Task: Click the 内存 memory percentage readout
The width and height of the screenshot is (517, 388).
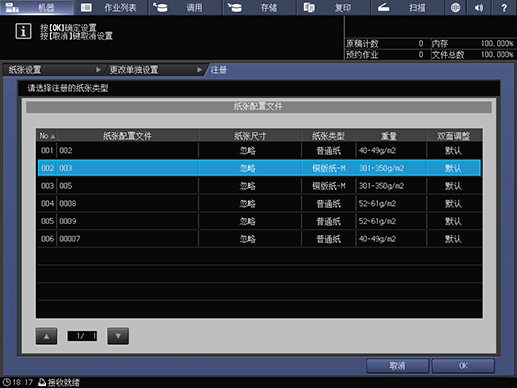Action: (473, 43)
